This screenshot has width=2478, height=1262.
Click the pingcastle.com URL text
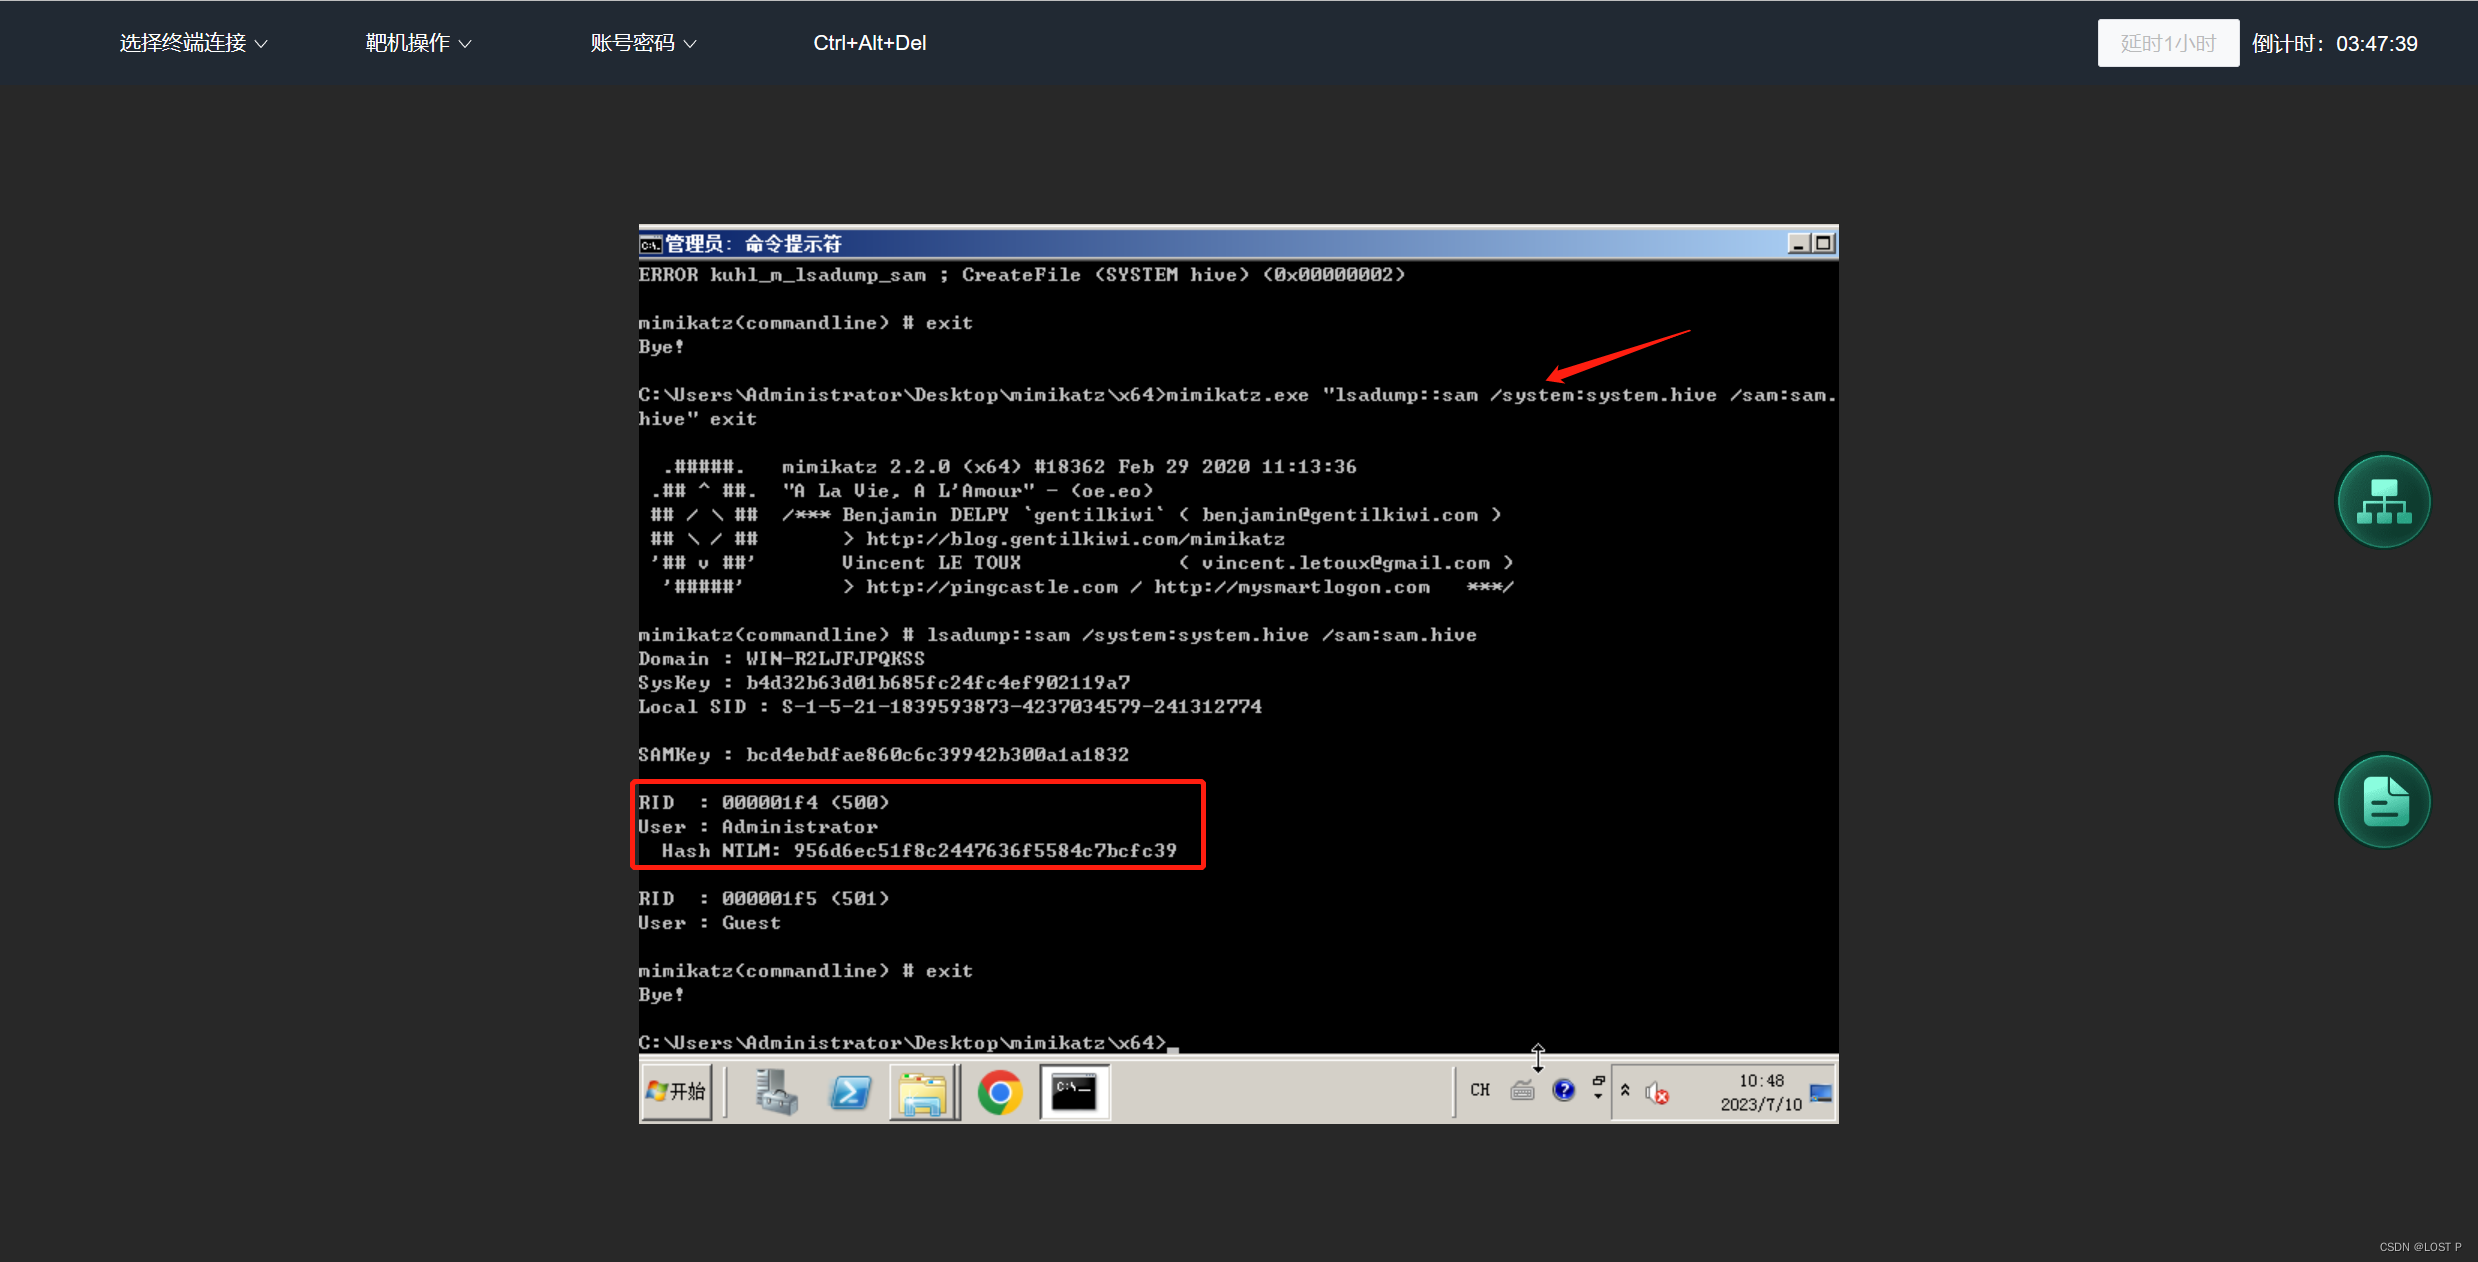point(992,586)
